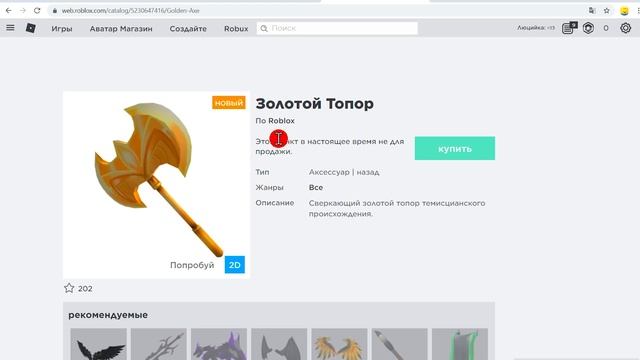Image resolution: width=640 pixels, height=360 pixels.
Task: Open the black wings recommended item
Action: click(98, 344)
